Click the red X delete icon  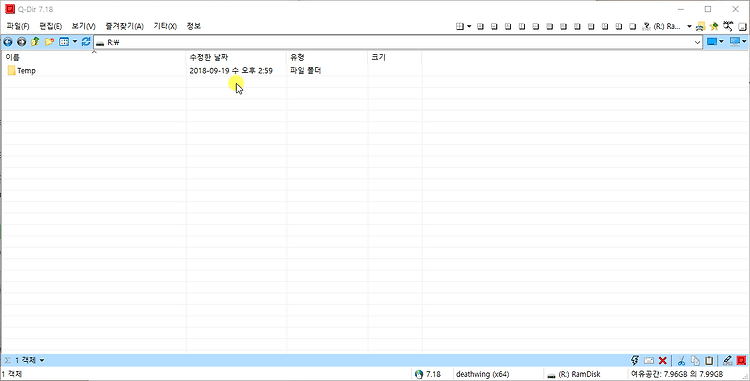click(x=663, y=360)
